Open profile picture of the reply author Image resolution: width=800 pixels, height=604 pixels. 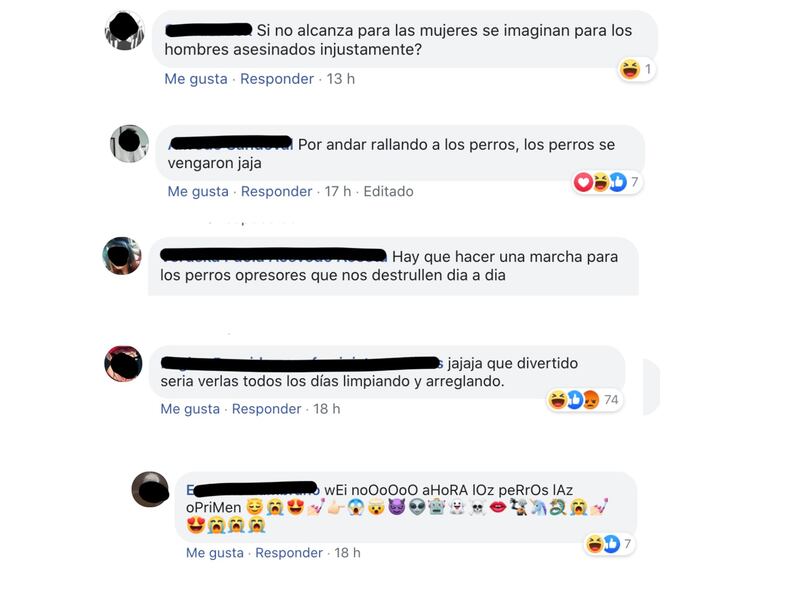150,489
